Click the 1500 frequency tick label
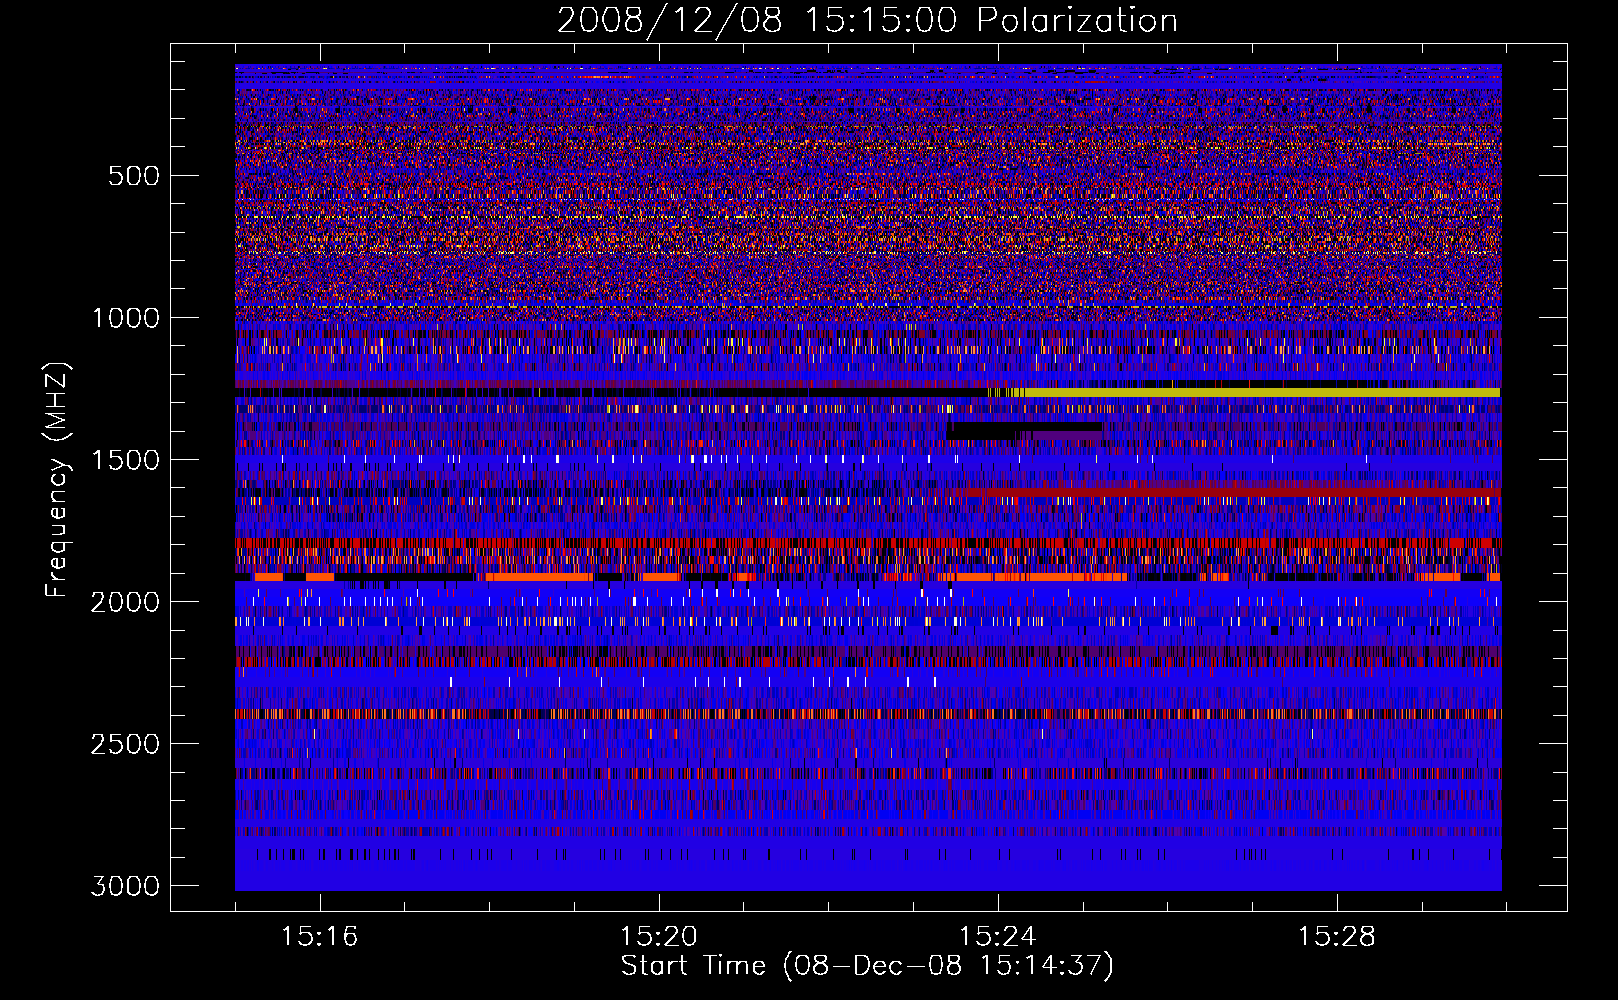 pos(125,460)
